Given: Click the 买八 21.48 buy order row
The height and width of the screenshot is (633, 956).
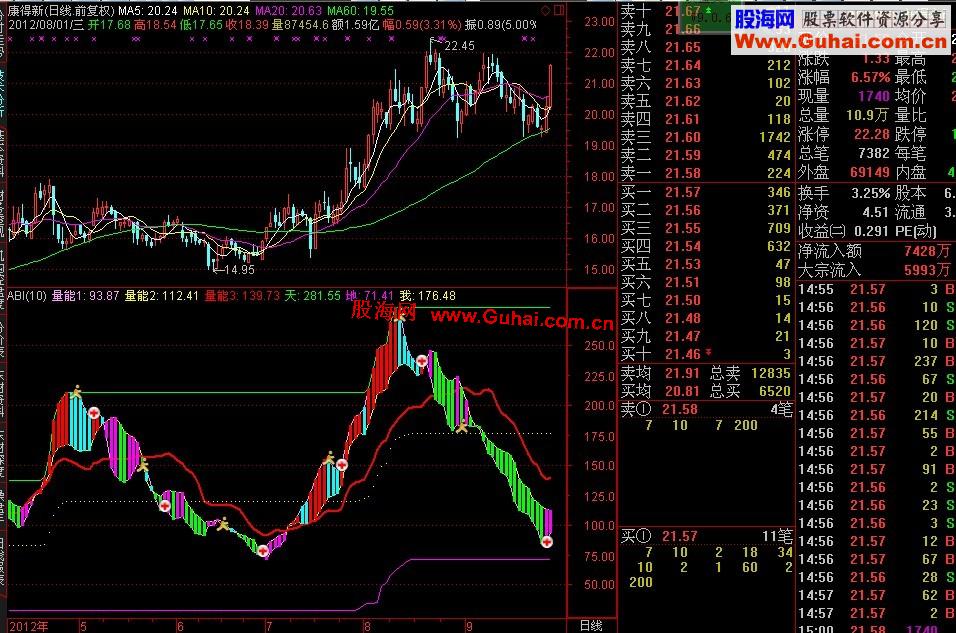Looking at the screenshot, I should coord(705,318).
